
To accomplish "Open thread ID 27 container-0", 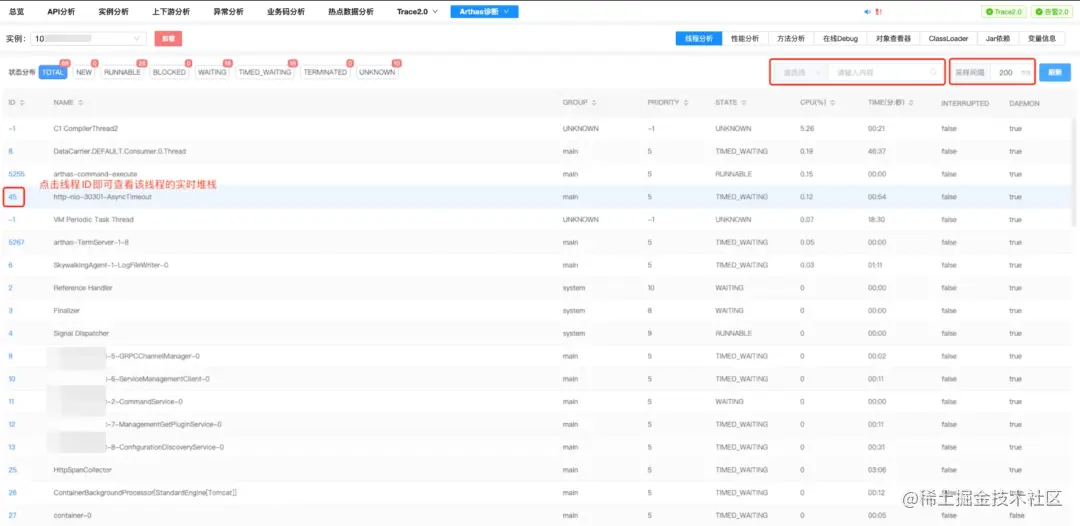I will [x=12, y=515].
